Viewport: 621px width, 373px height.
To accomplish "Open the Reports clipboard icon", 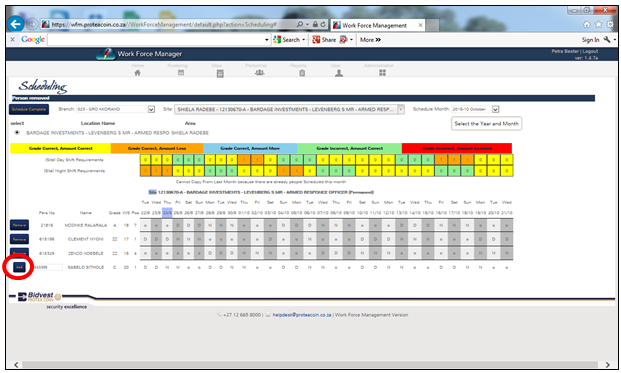I will point(302,73).
